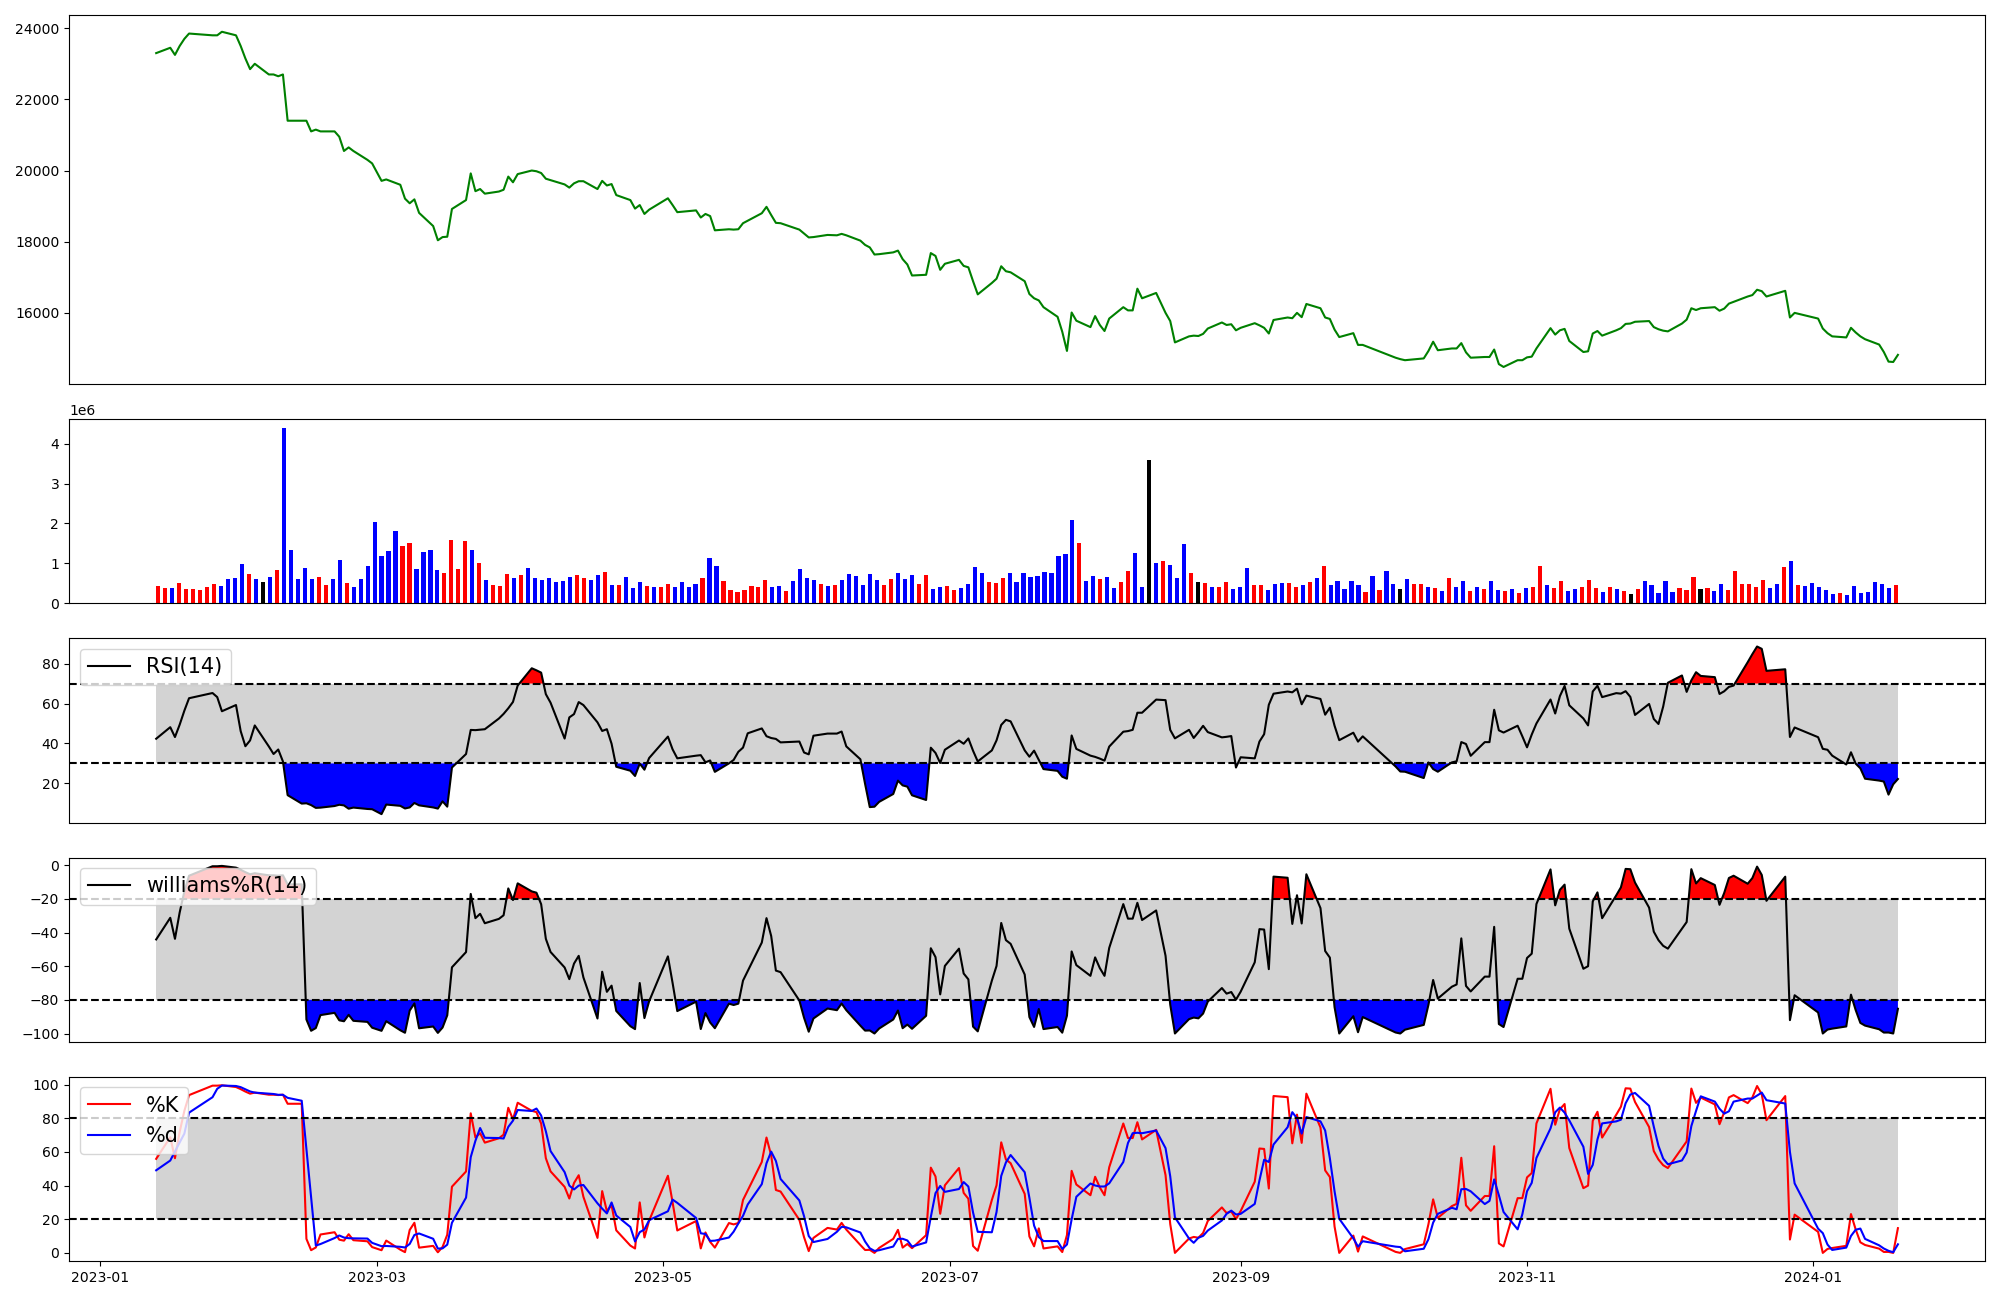This screenshot has height=1300, width=2000.
Task: Click the tall black volume bar
Action: coord(1149,531)
